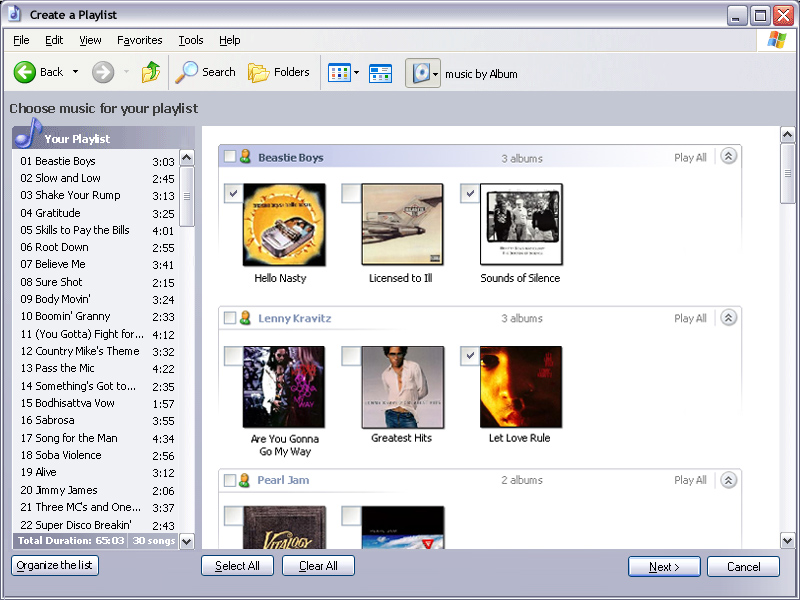Proceed with the Next button
This screenshot has height=600, width=800.
coord(664,566)
